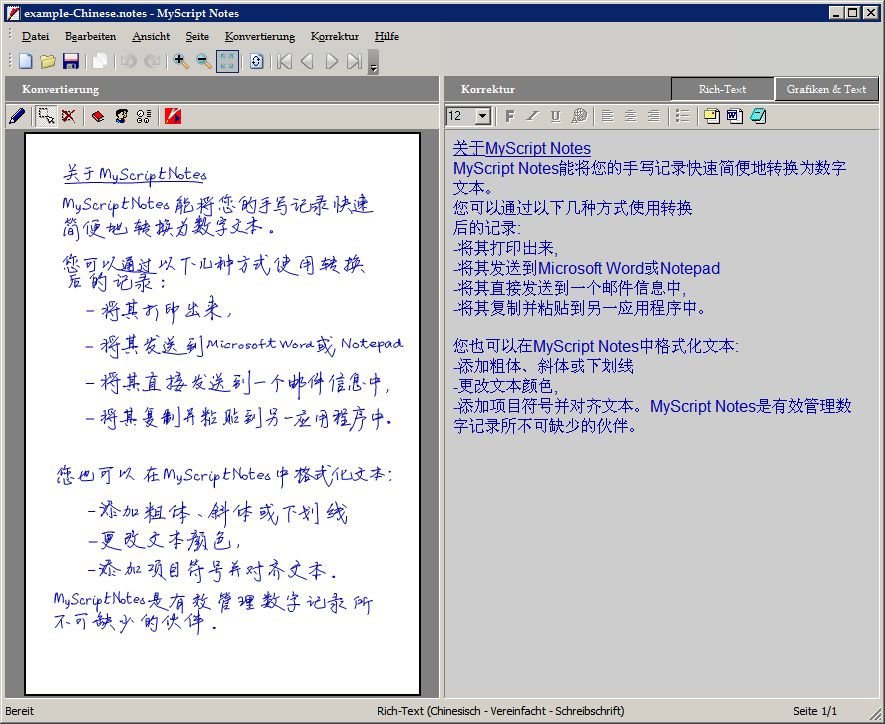Rotate the page with the rotate icon
This screenshot has height=724, width=885.
pyautogui.click(x=256, y=61)
